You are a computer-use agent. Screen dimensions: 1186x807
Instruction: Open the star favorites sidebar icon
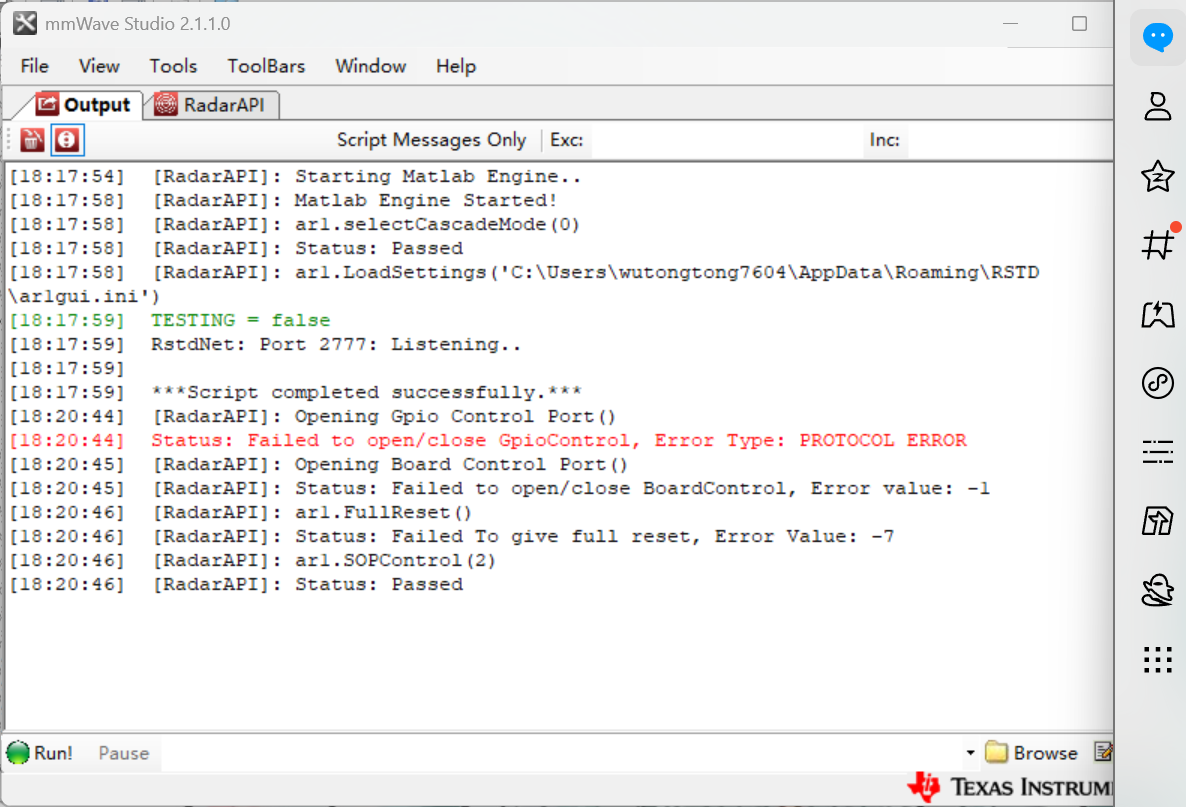1157,175
